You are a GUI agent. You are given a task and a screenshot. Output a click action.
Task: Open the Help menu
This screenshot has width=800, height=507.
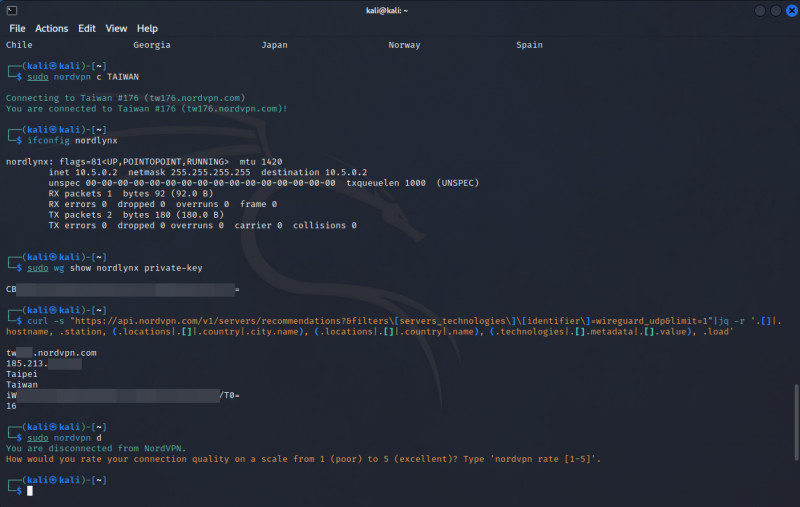(147, 29)
